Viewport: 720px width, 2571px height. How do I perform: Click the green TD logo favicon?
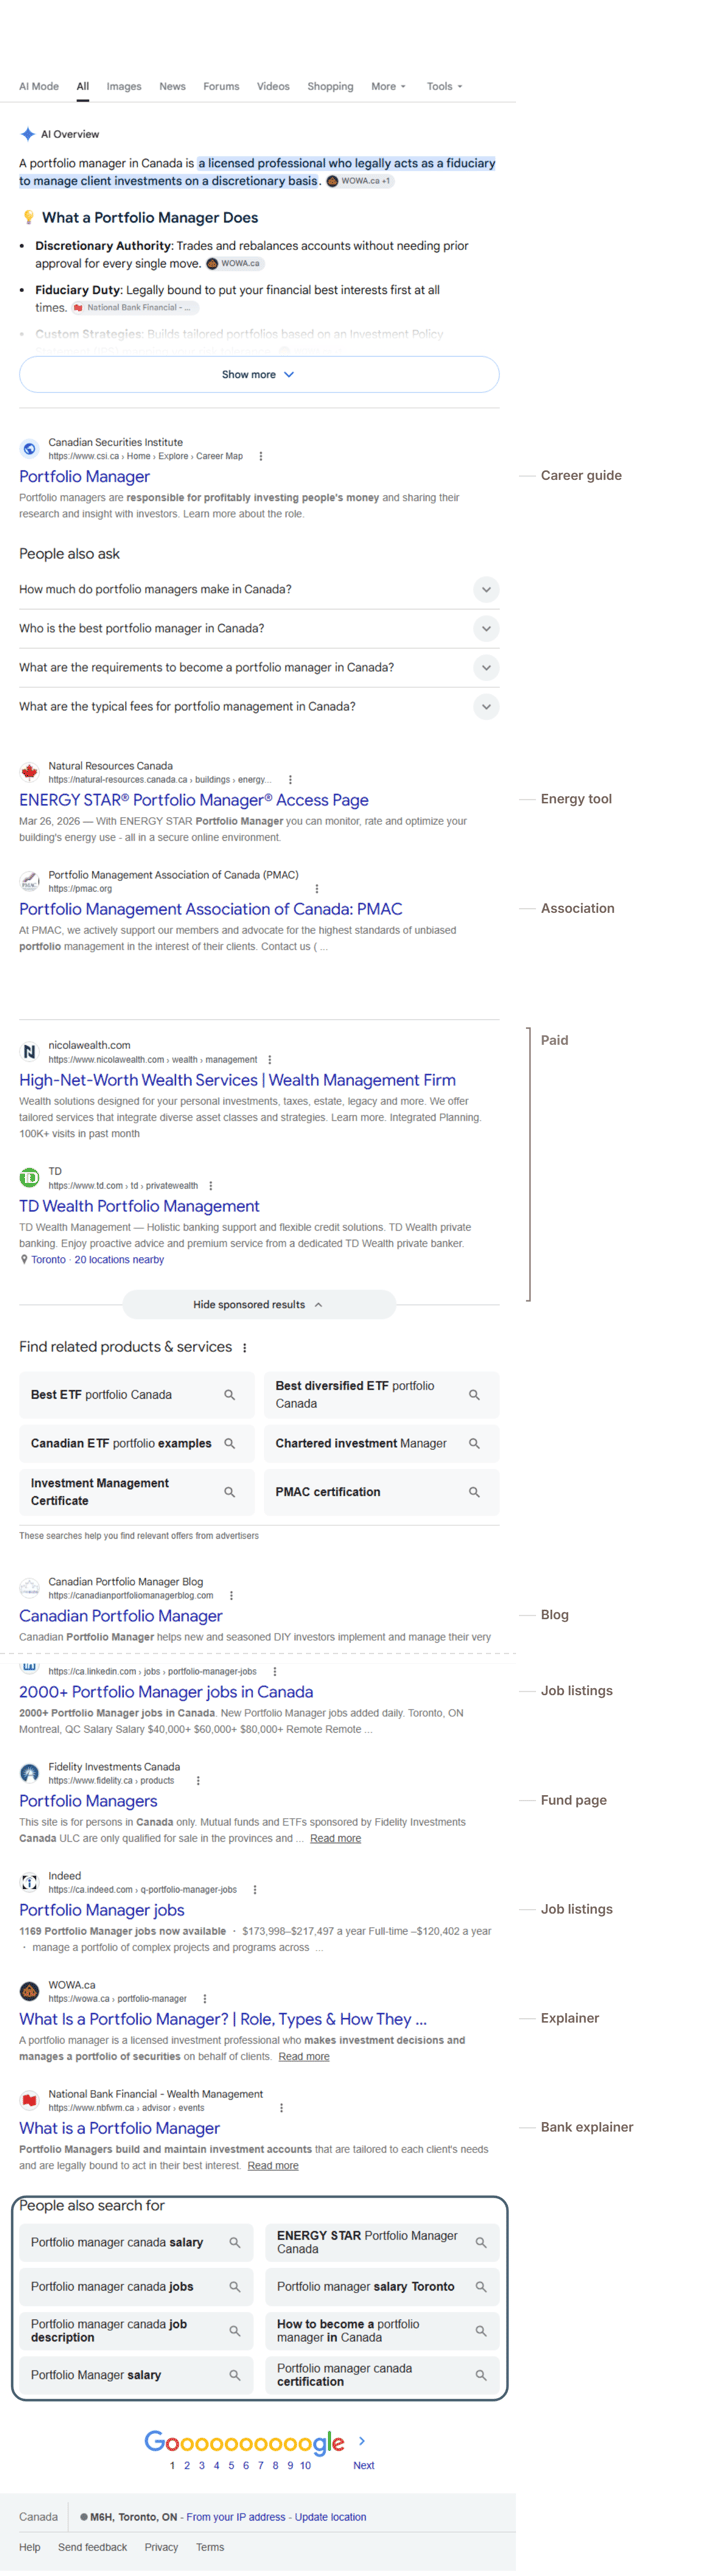tap(30, 1178)
